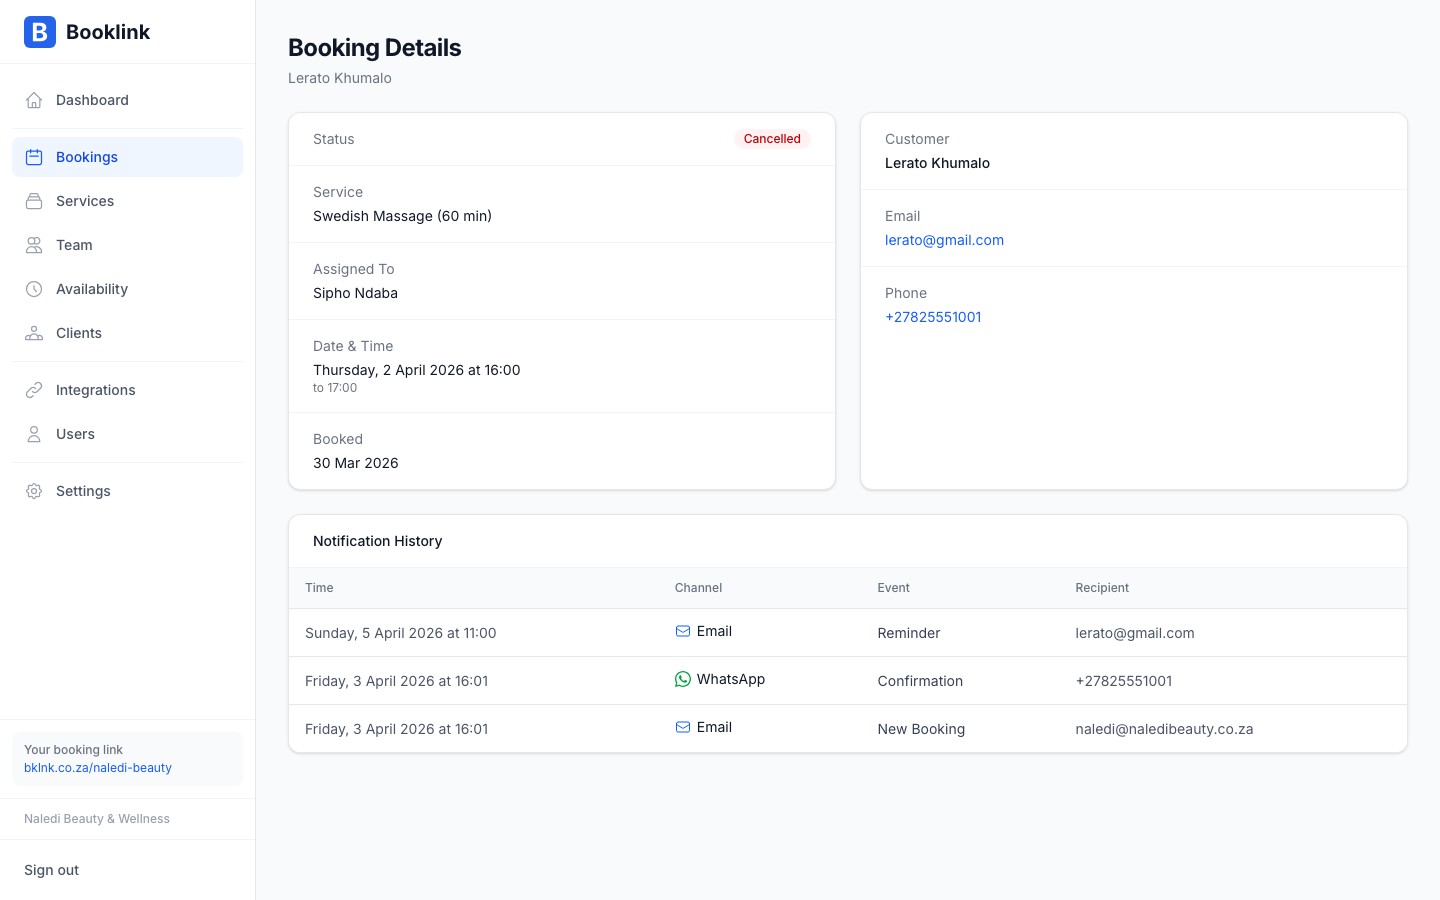Select the Cancelled status badge

coord(772,139)
